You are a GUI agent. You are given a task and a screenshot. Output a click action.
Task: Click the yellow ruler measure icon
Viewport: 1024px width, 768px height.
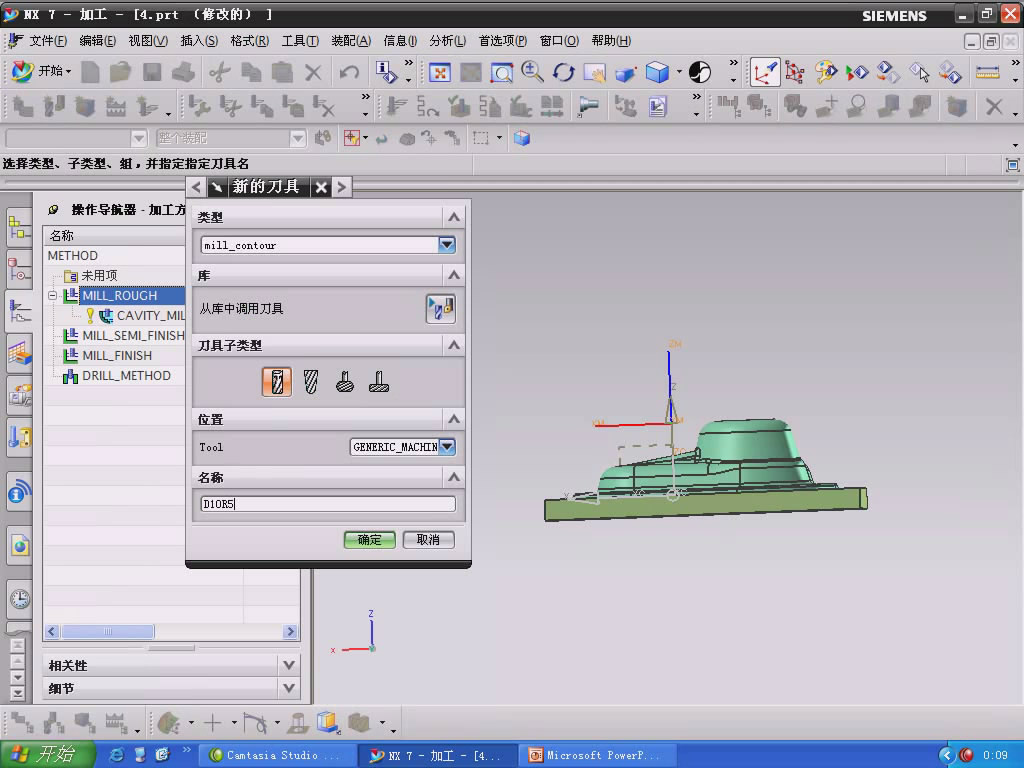tap(987, 72)
